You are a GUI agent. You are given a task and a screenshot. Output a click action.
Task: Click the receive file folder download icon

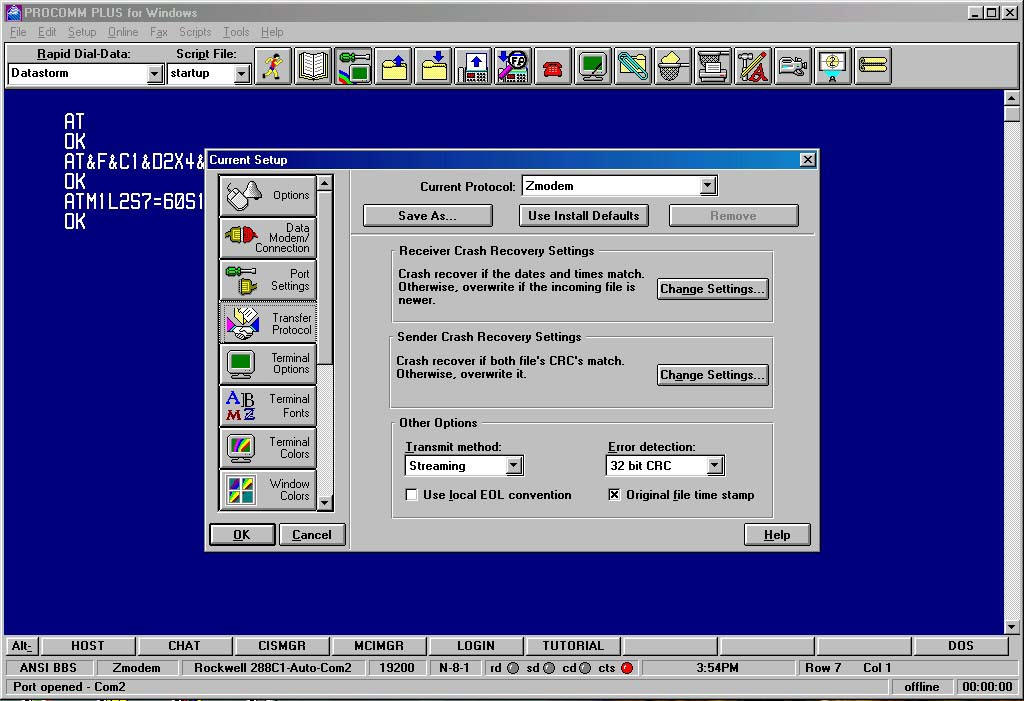[x=433, y=66]
